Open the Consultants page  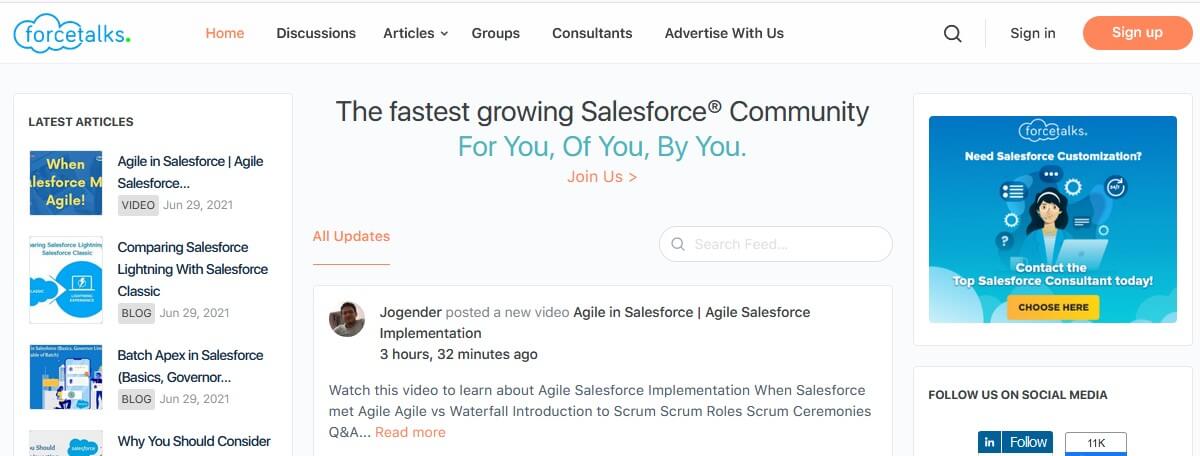[592, 33]
